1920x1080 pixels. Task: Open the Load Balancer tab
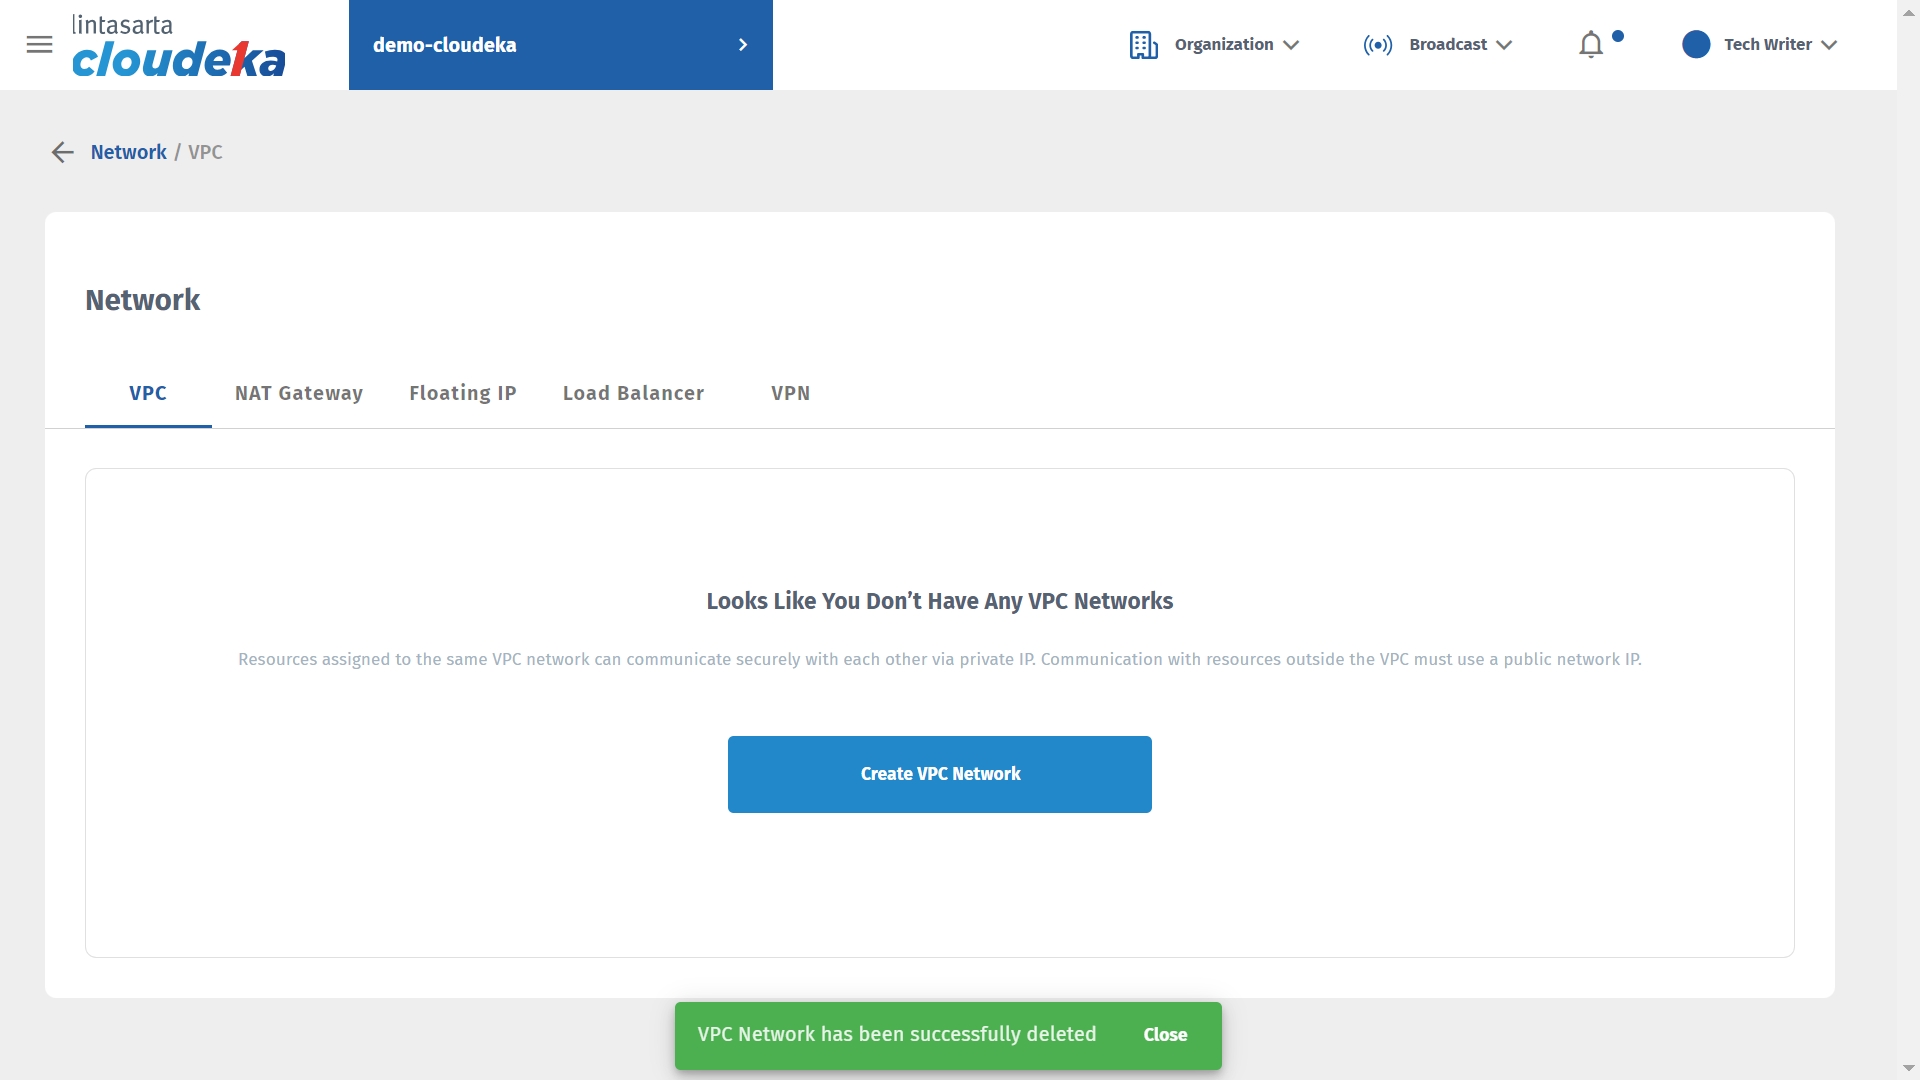(633, 393)
